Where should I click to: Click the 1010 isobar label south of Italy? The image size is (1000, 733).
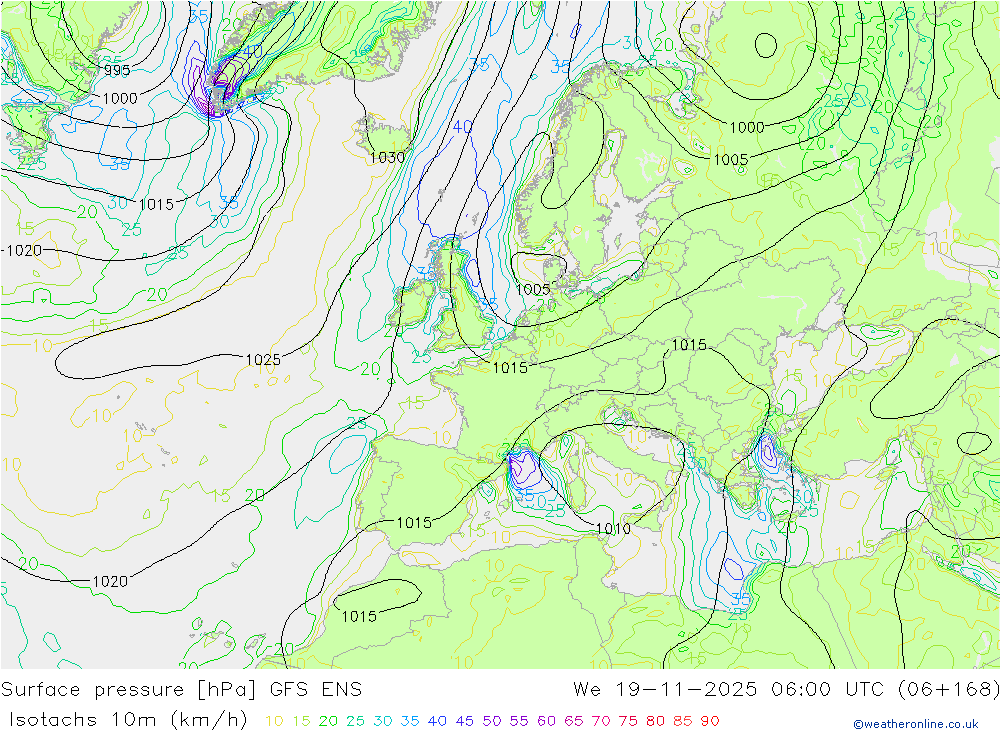[x=613, y=528]
